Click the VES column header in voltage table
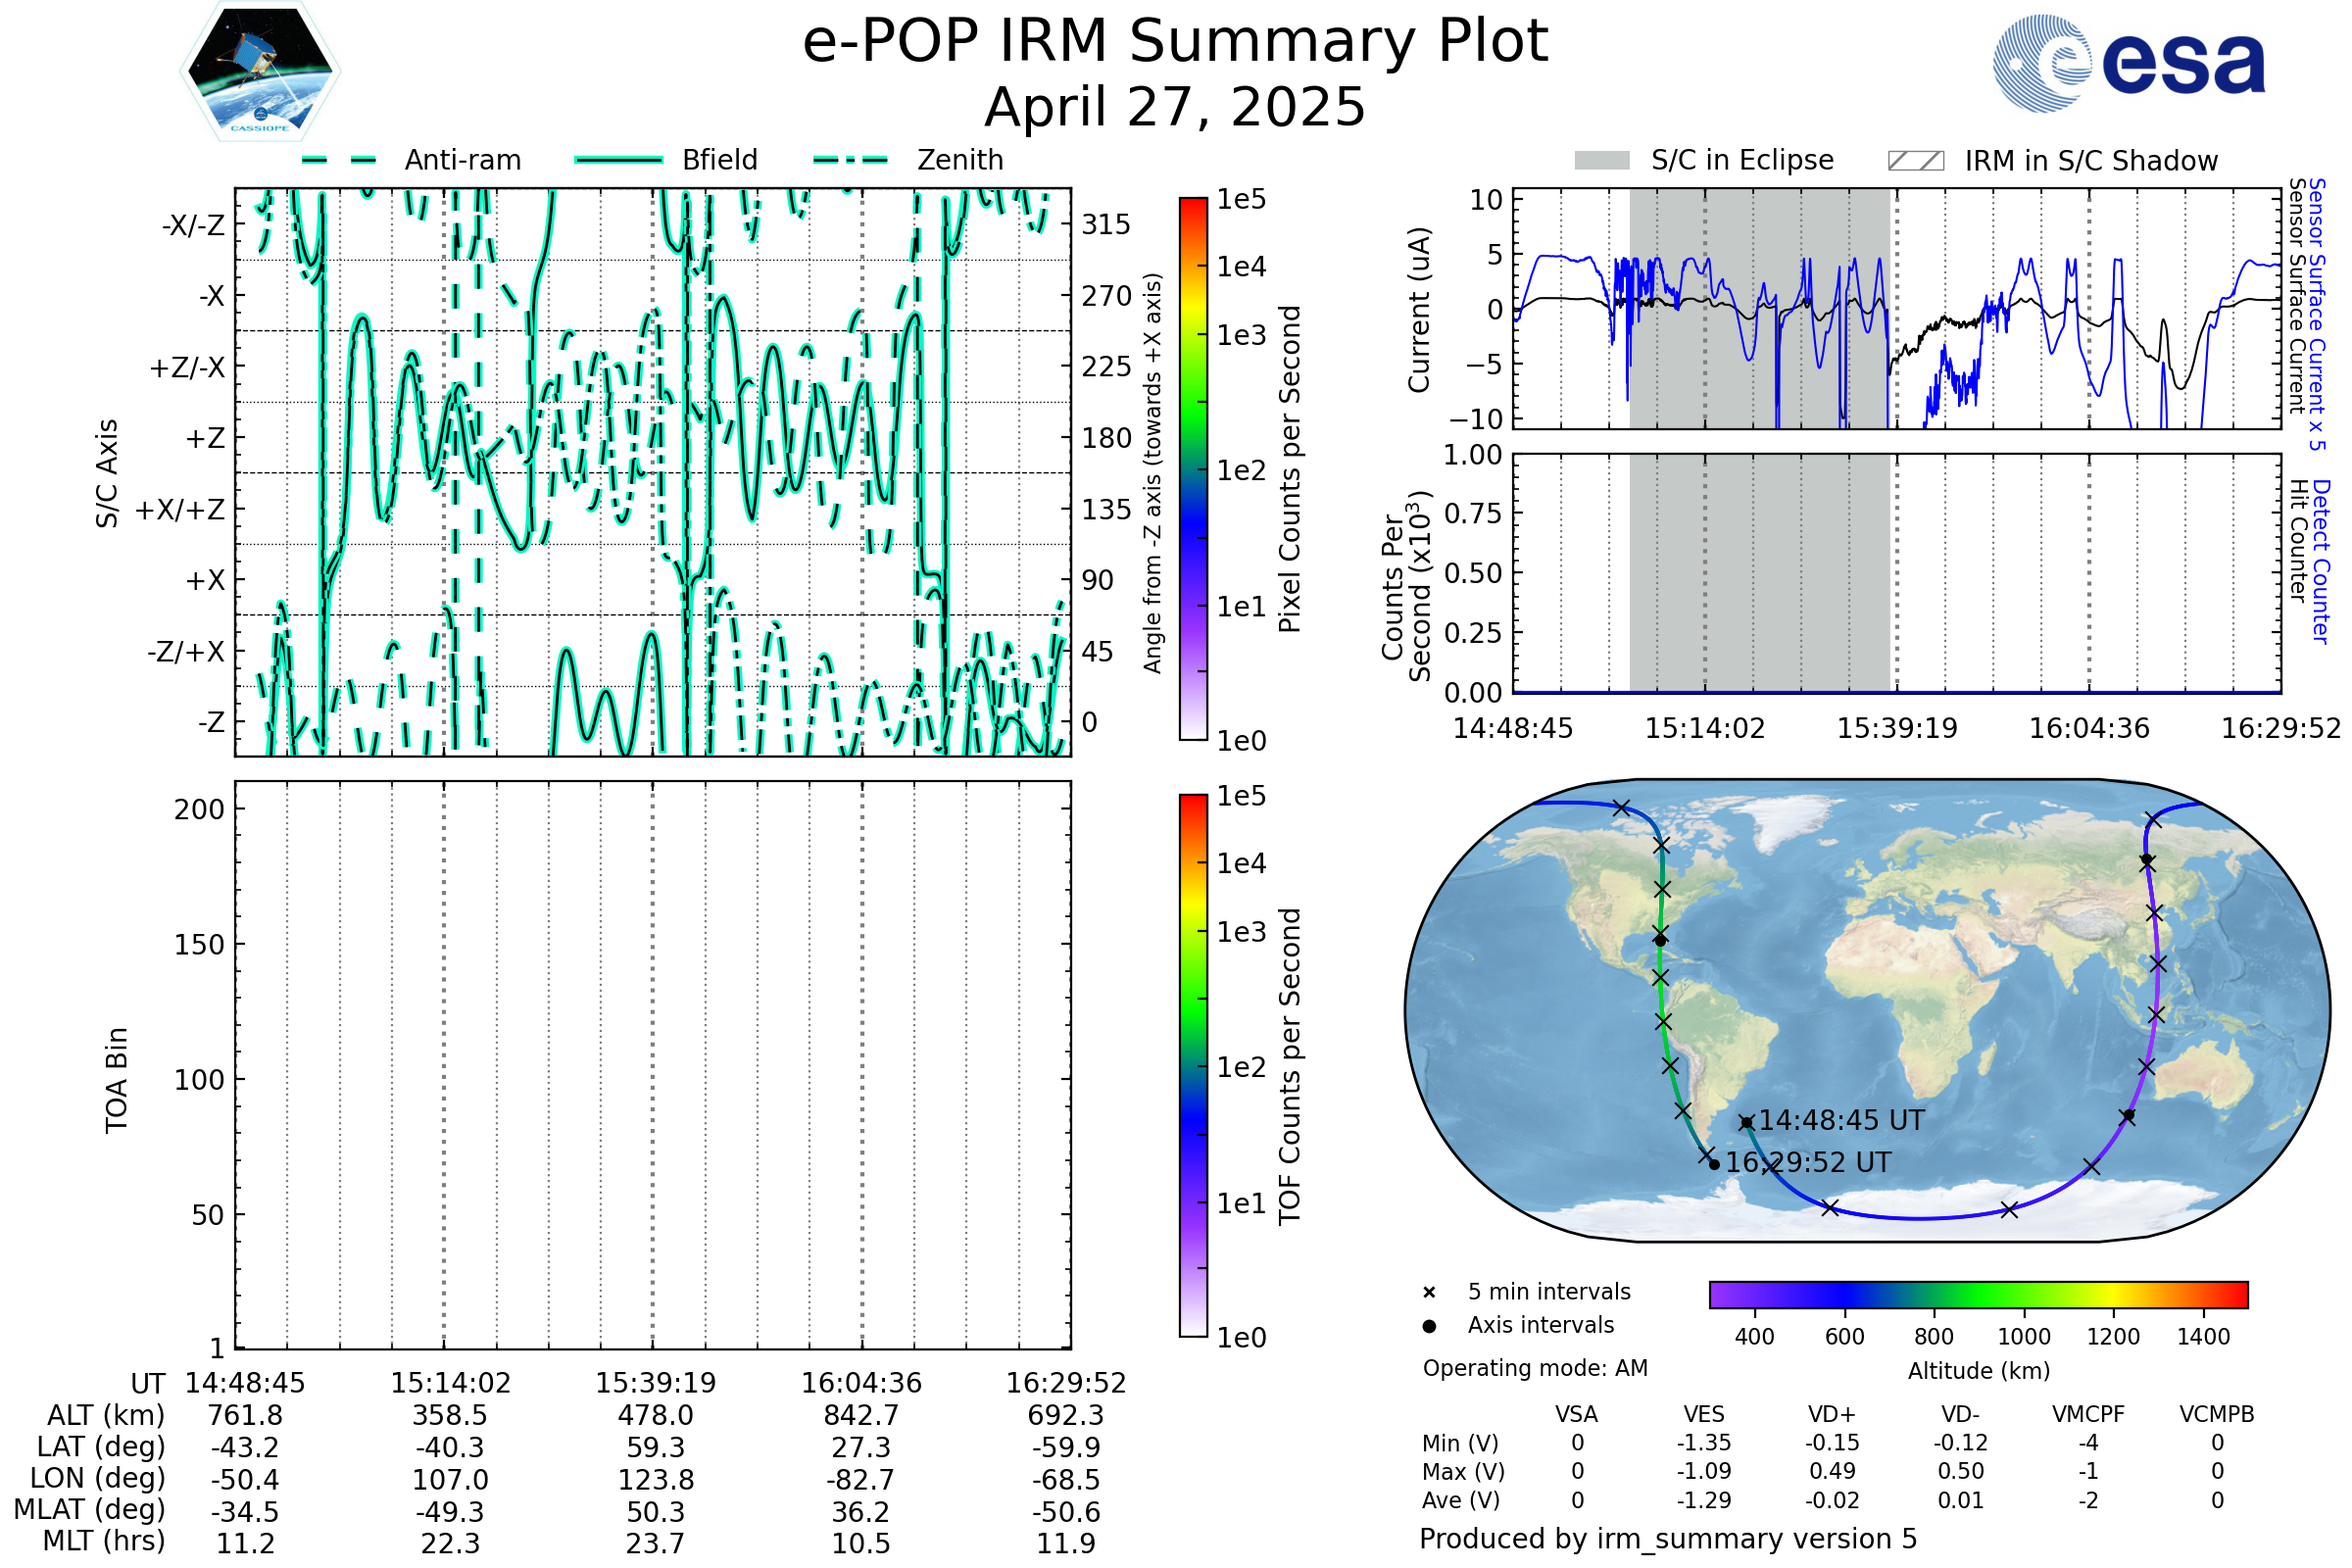This screenshot has width=2352, height=1568. pyautogui.click(x=1704, y=1414)
